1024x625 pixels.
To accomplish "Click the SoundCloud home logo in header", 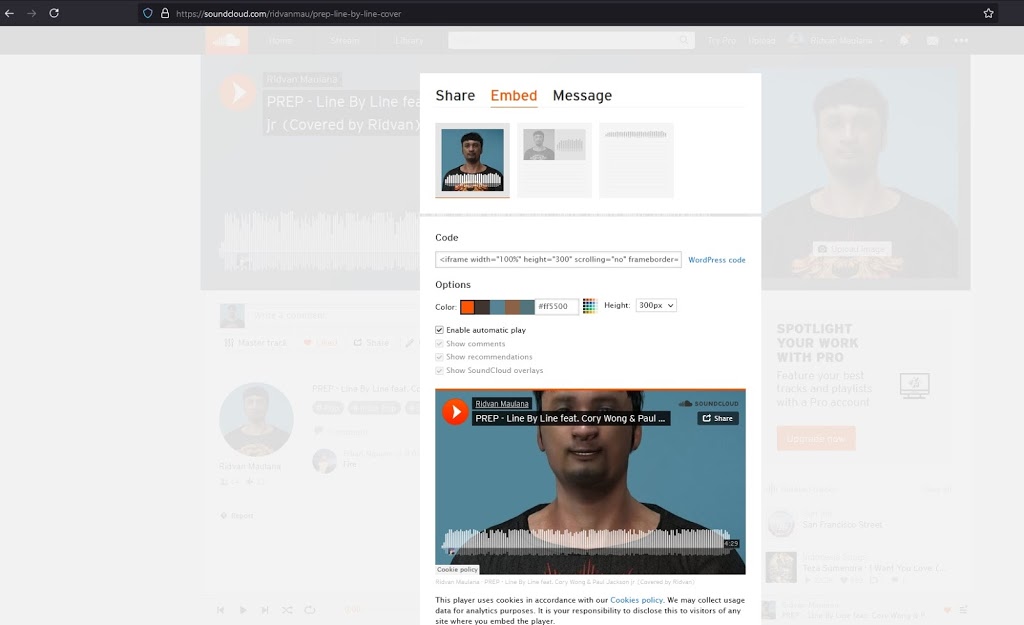I will (226, 40).
